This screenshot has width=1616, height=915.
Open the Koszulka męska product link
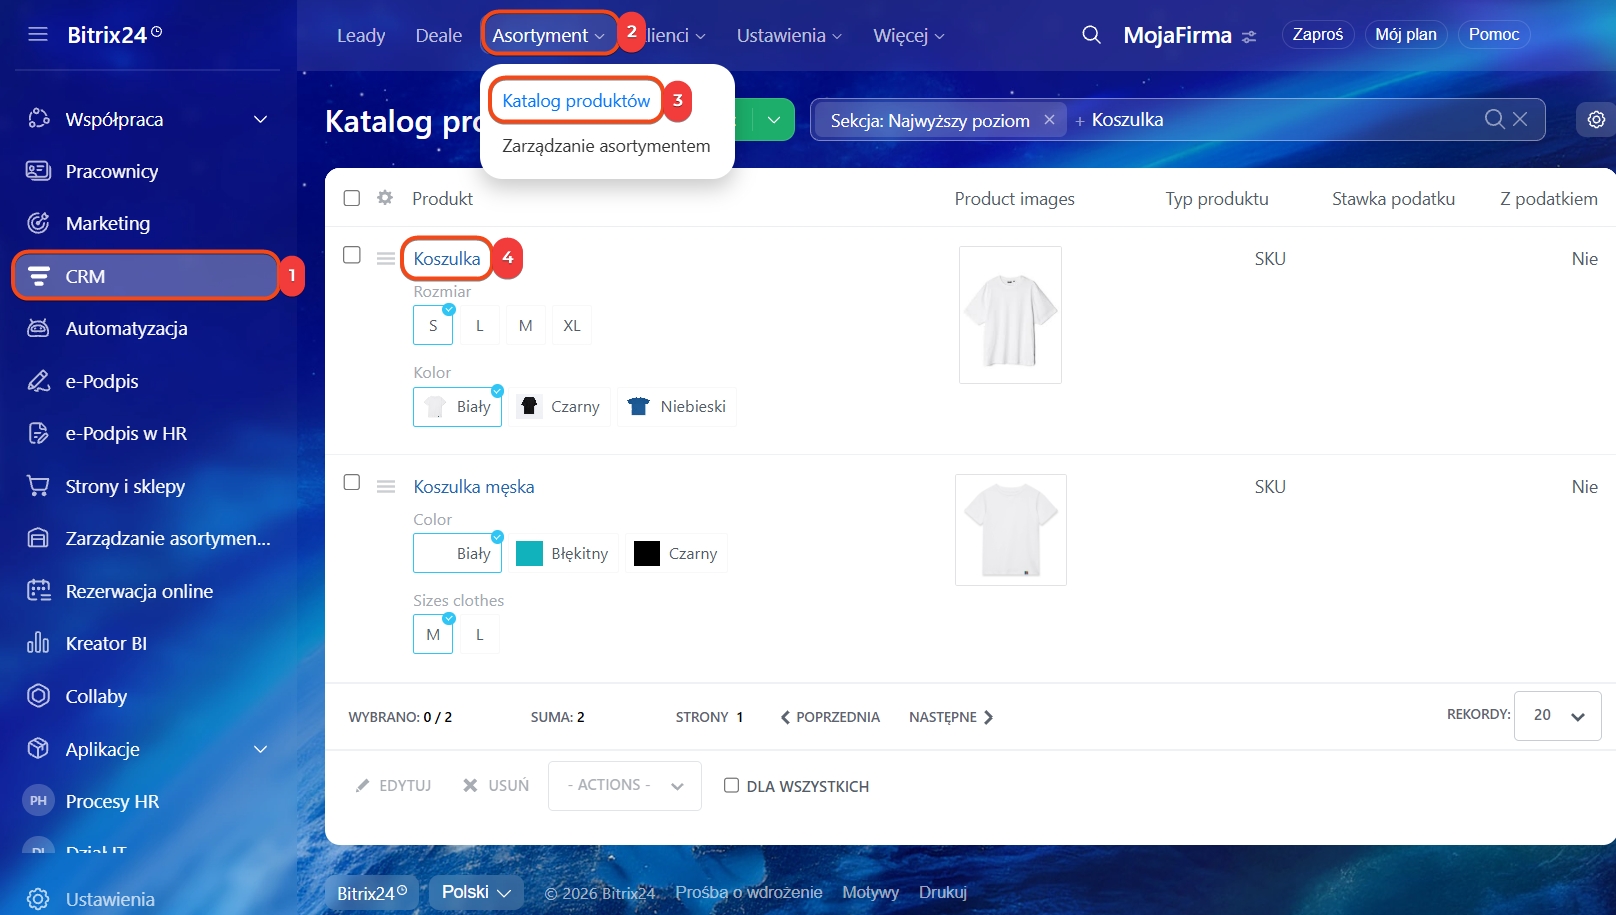coord(474,487)
